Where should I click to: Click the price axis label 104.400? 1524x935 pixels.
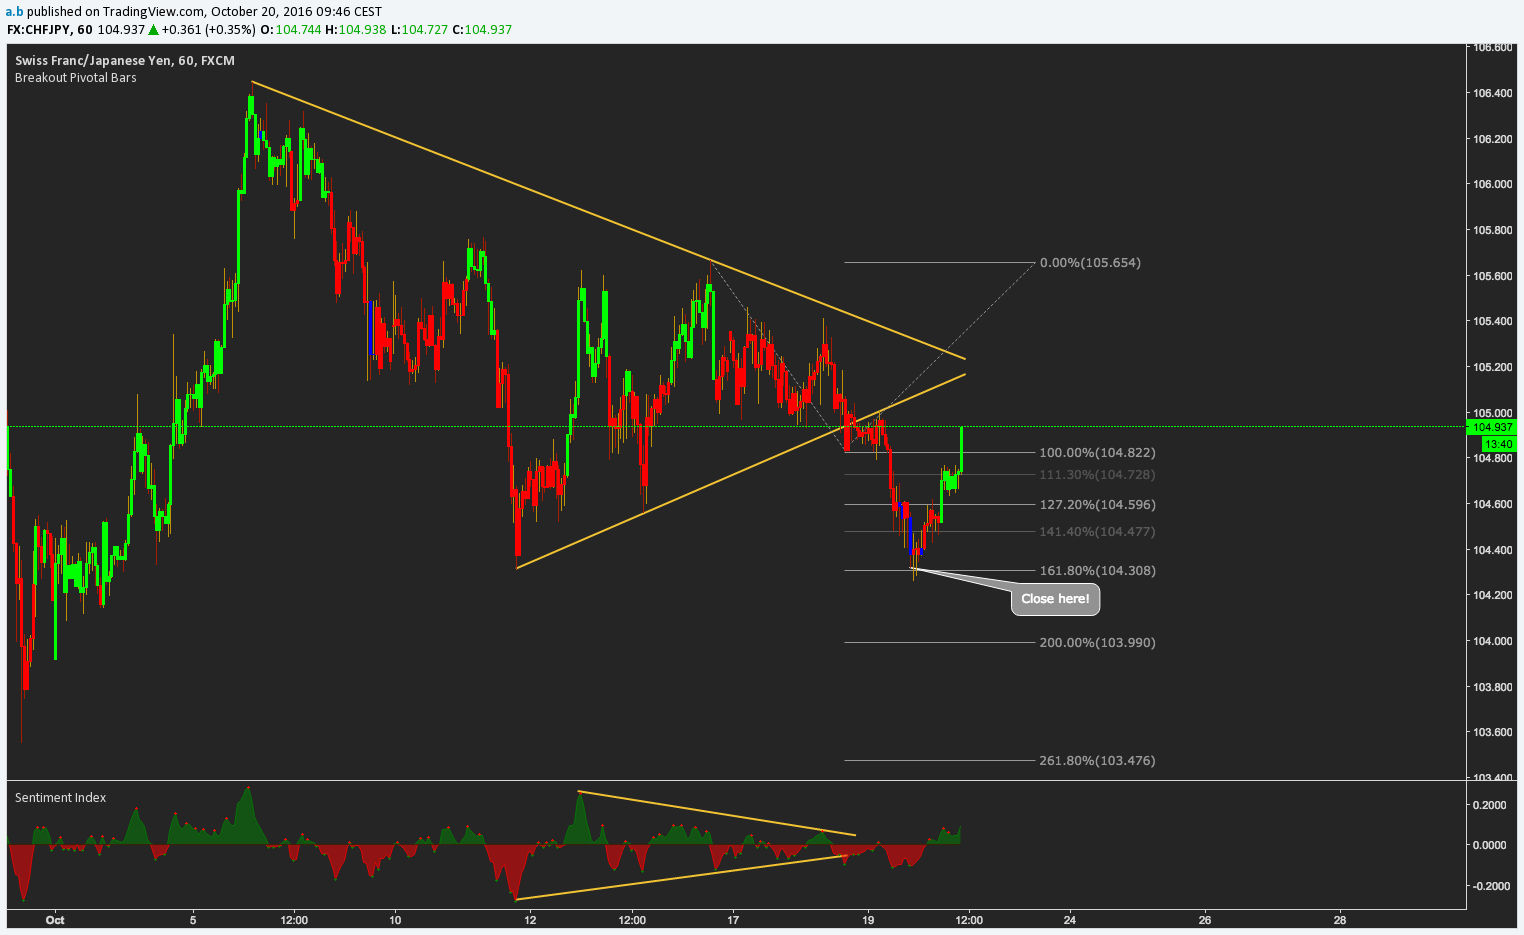(1492, 550)
